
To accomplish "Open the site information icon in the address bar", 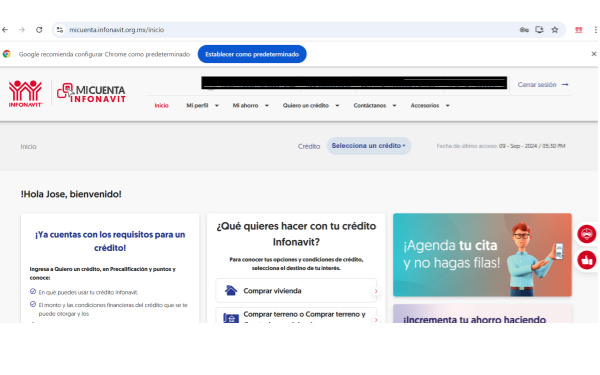I will (60, 30).
